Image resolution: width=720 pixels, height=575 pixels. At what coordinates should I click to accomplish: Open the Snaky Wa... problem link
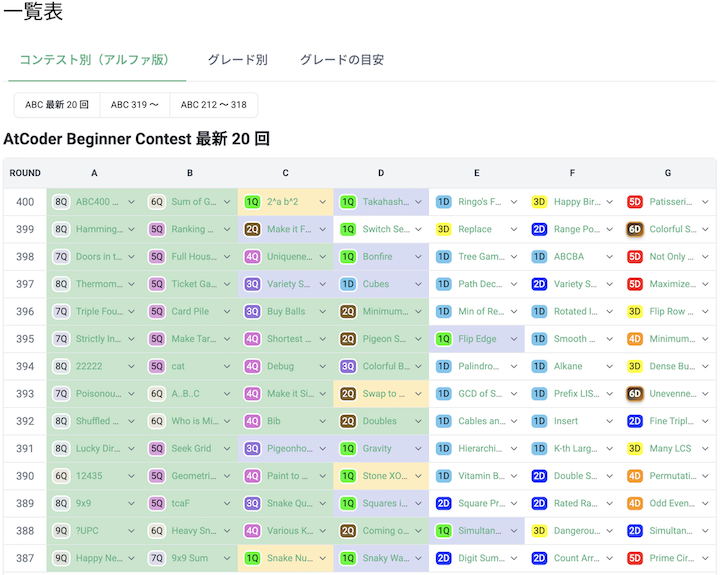(386, 558)
